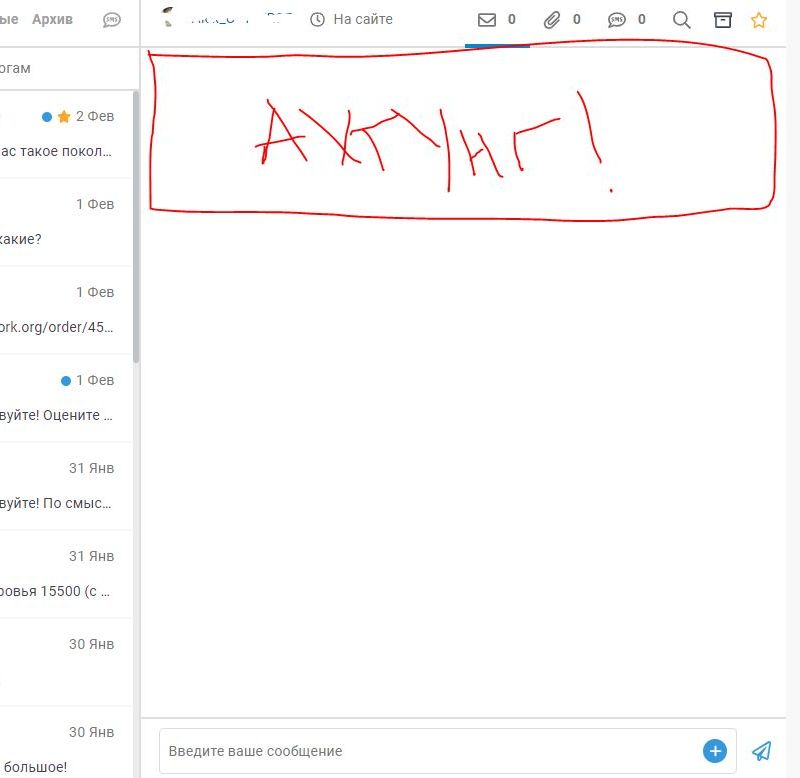Click the SMS icon in left panel
The image size is (800, 778).
coord(112,20)
